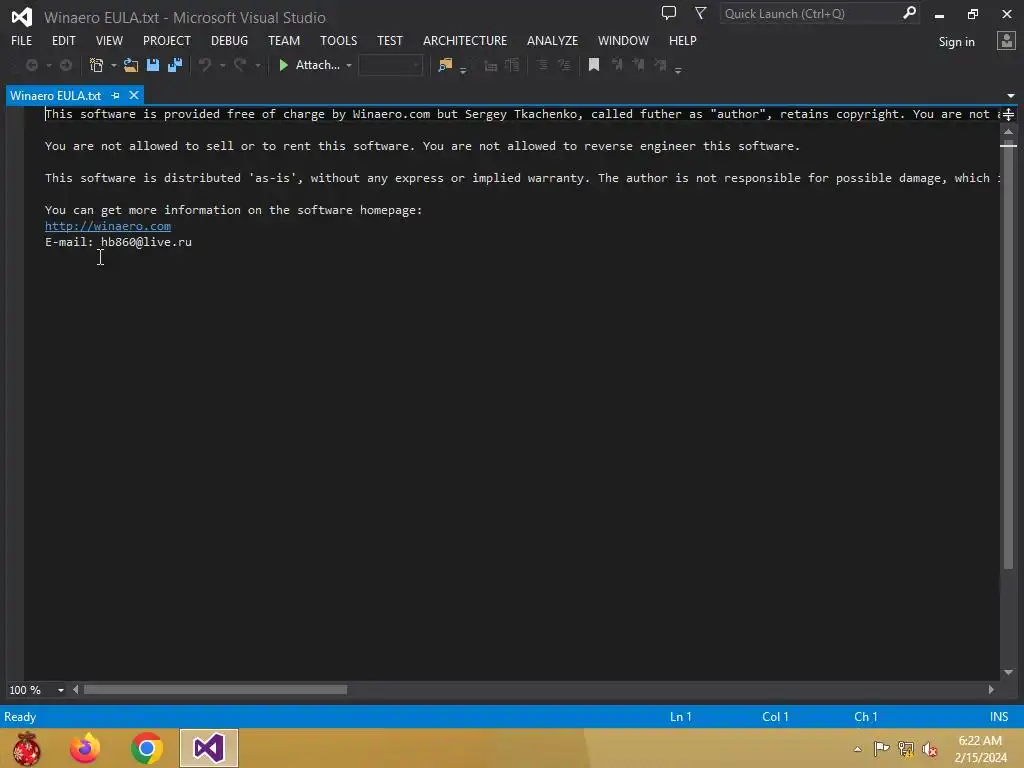
Task: Click the Clear Bookmarks icon
Action: (x=660, y=65)
